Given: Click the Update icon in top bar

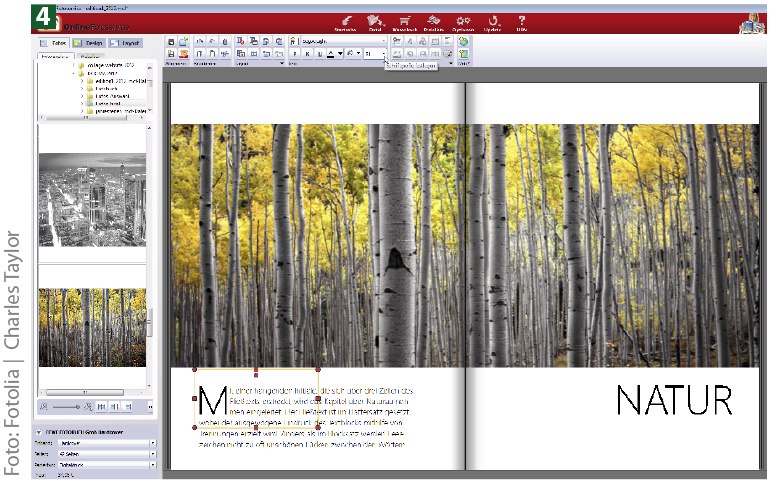Looking at the screenshot, I should [493, 19].
